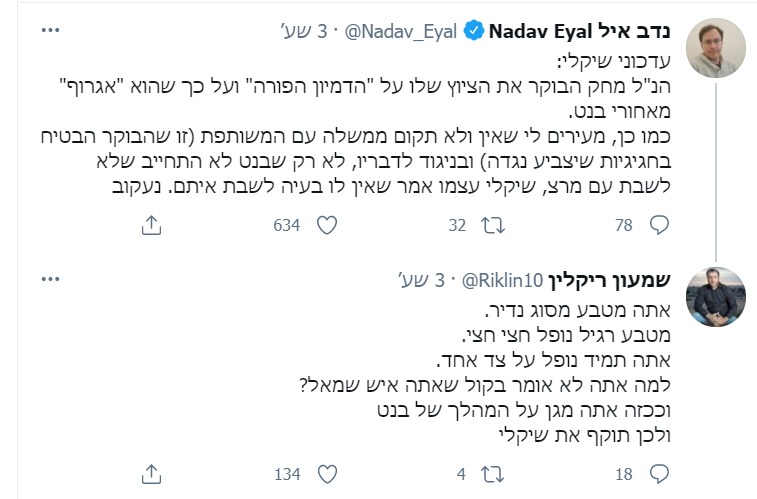Screen dimensions: 757x499
Task: Retweet Nadav Eyal's tweet with 32 retweets
Action: [487, 226]
